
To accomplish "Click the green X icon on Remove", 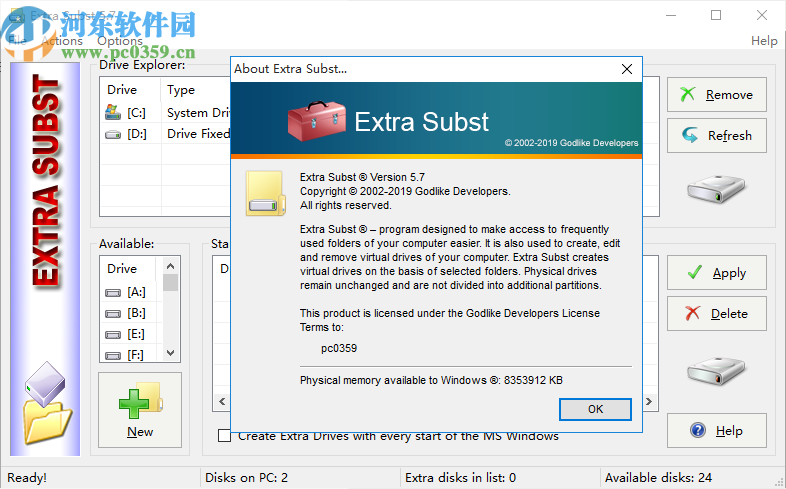I will [x=688, y=94].
